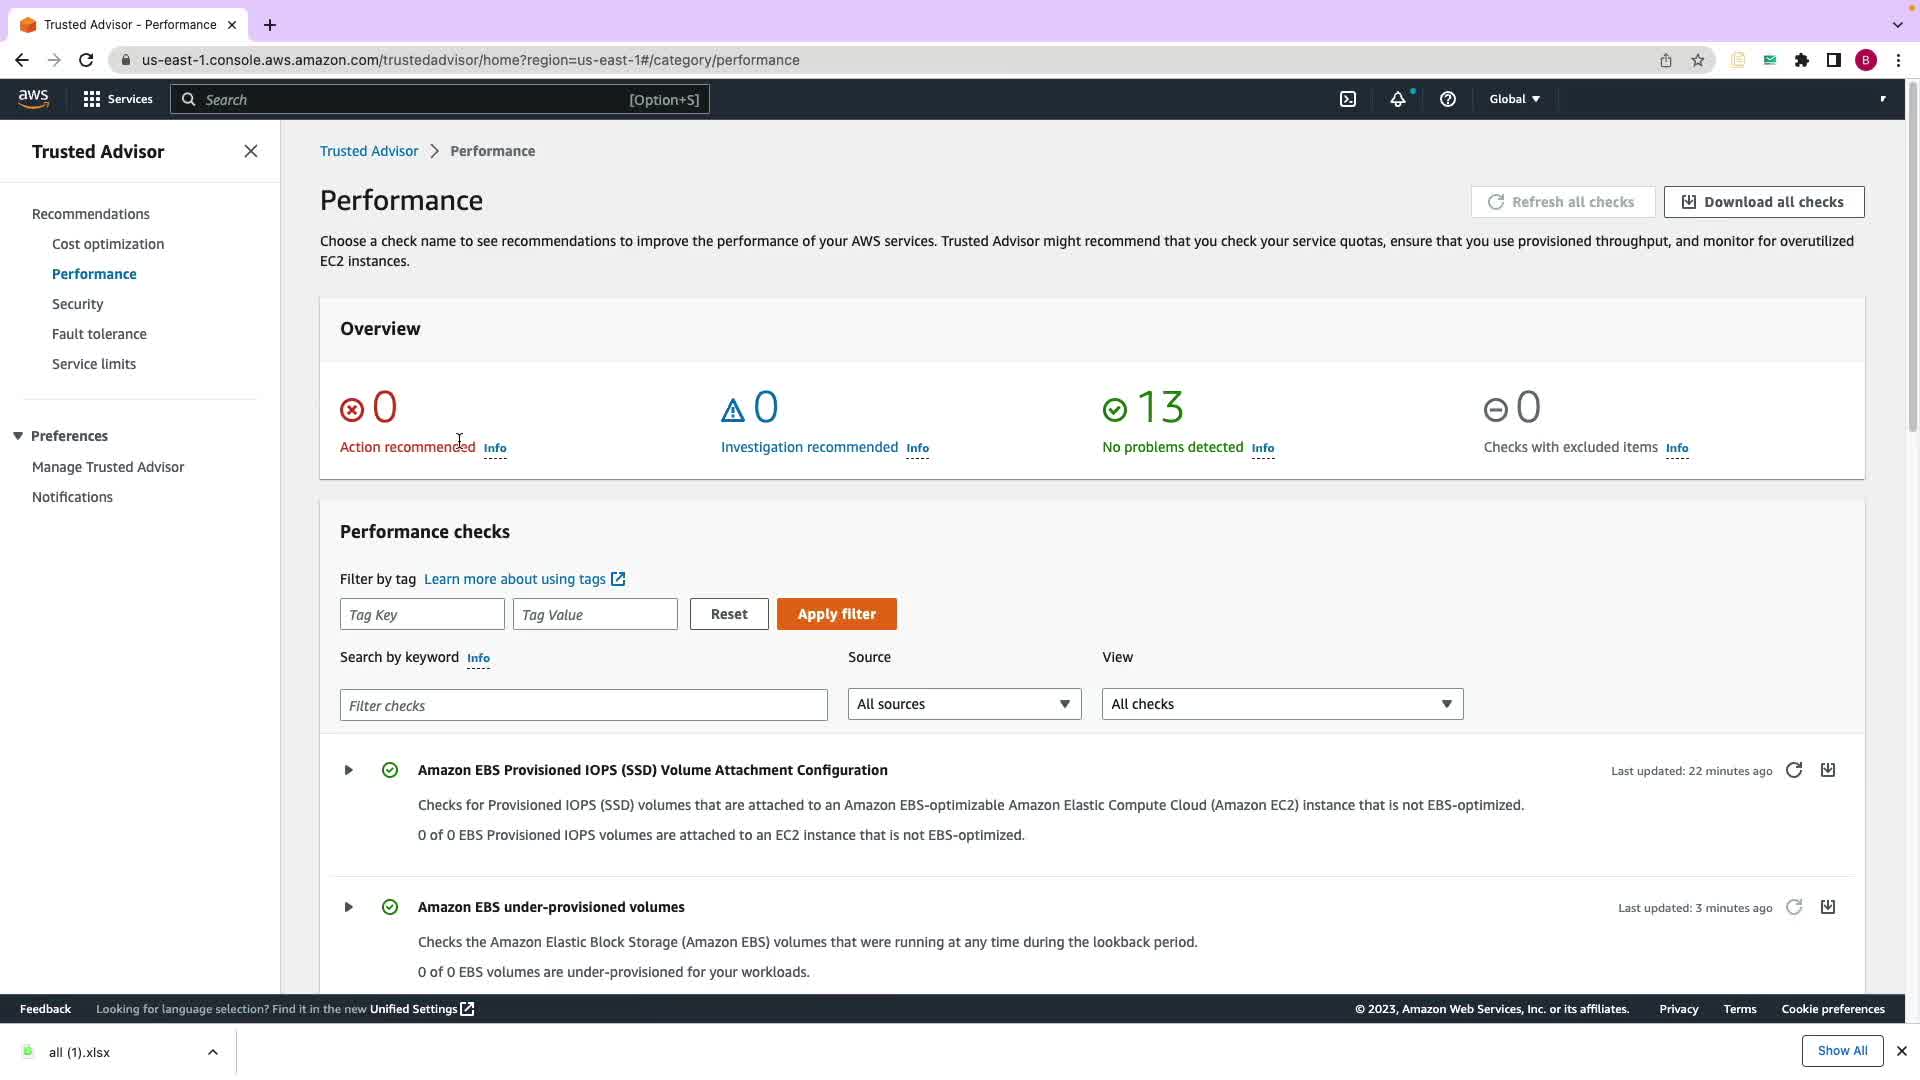1920x1080 pixels.
Task: Open the All checks view dropdown
Action: (1282, 704)
